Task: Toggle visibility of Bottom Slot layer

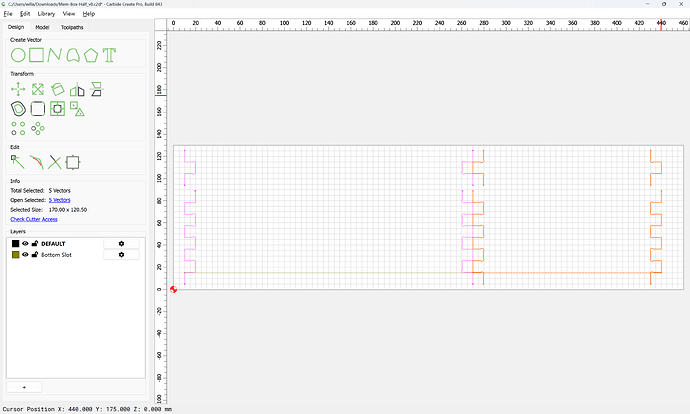Action: point(25,255)
